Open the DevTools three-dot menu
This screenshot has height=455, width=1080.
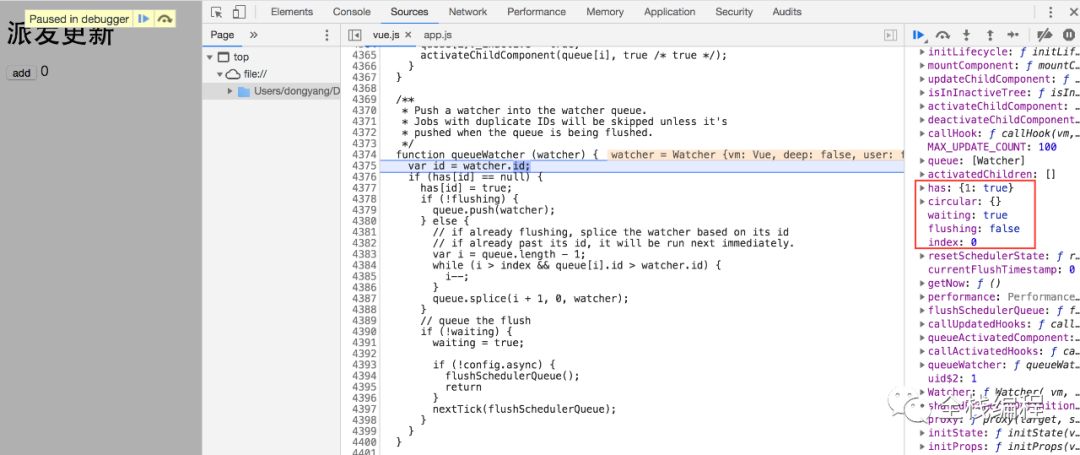coord(1050,12)
